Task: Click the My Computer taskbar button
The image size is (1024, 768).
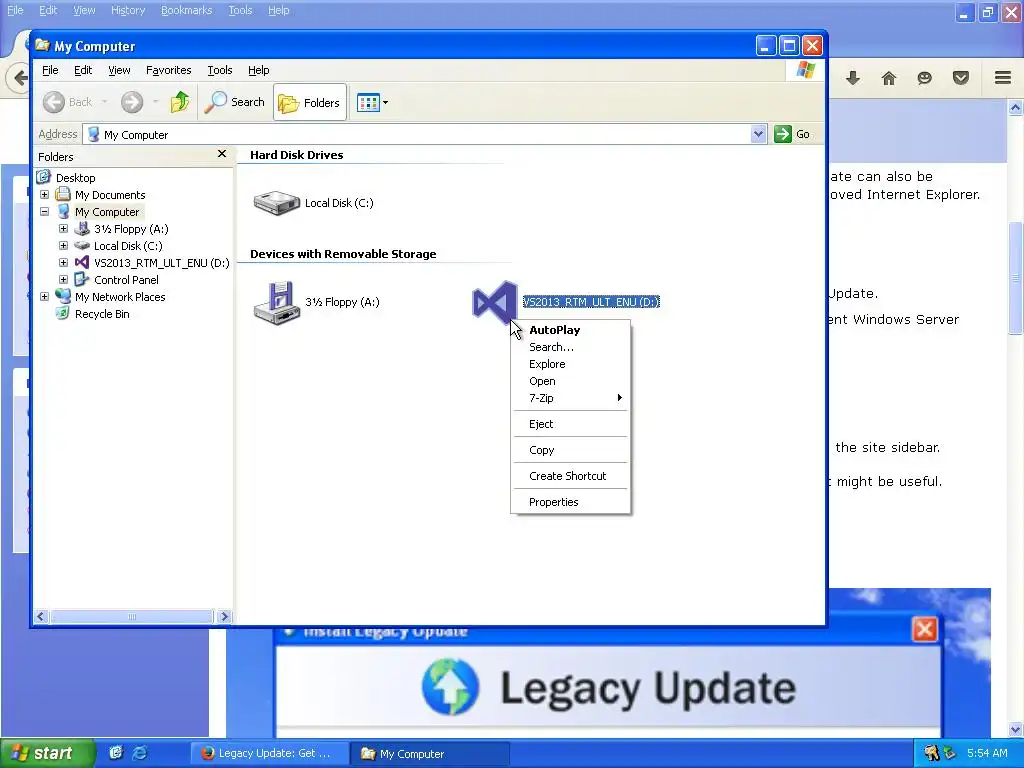Action: (x=429, y=754)
